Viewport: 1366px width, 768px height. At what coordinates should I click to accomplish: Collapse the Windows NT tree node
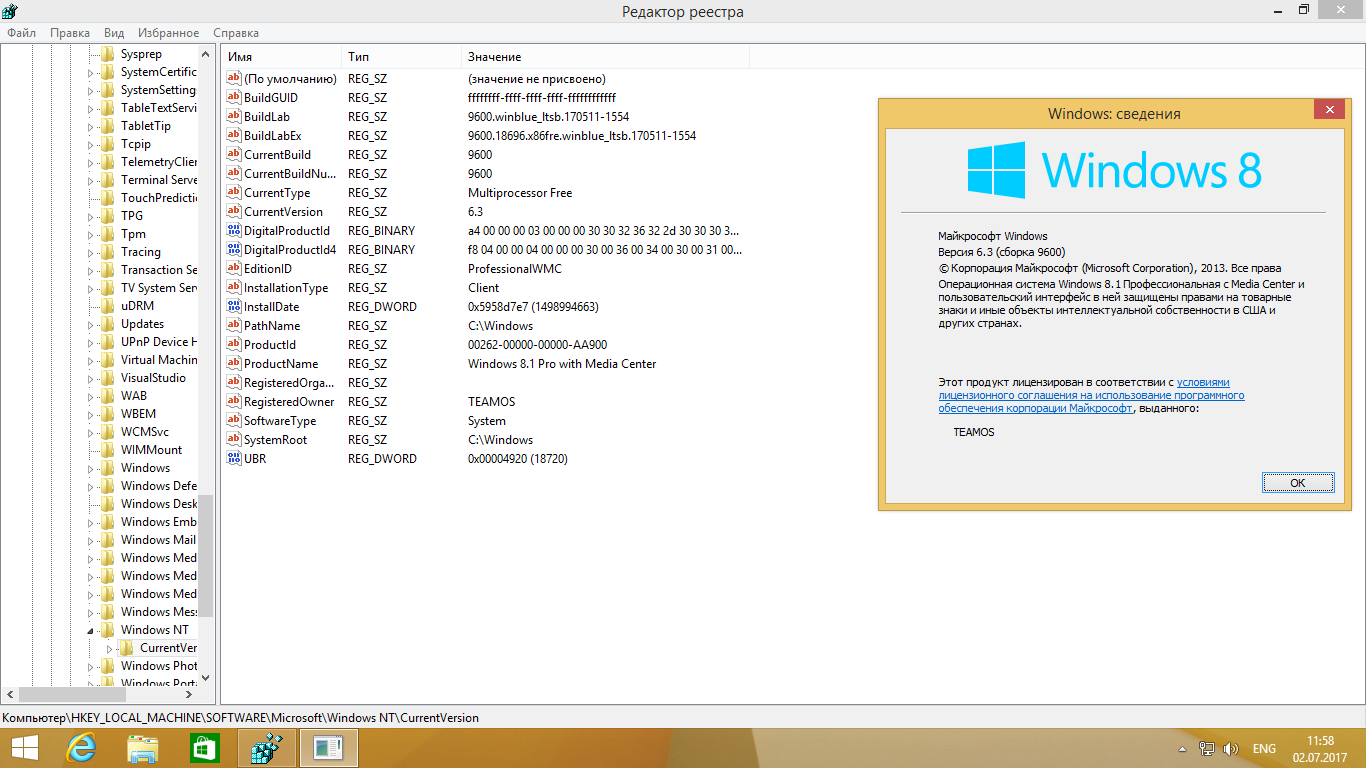tap(90, 631)
